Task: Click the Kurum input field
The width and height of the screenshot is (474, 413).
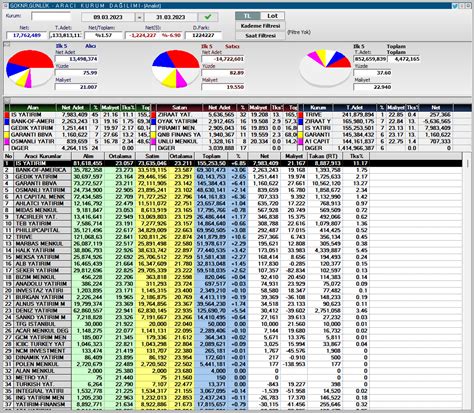Action: (51, 16)
